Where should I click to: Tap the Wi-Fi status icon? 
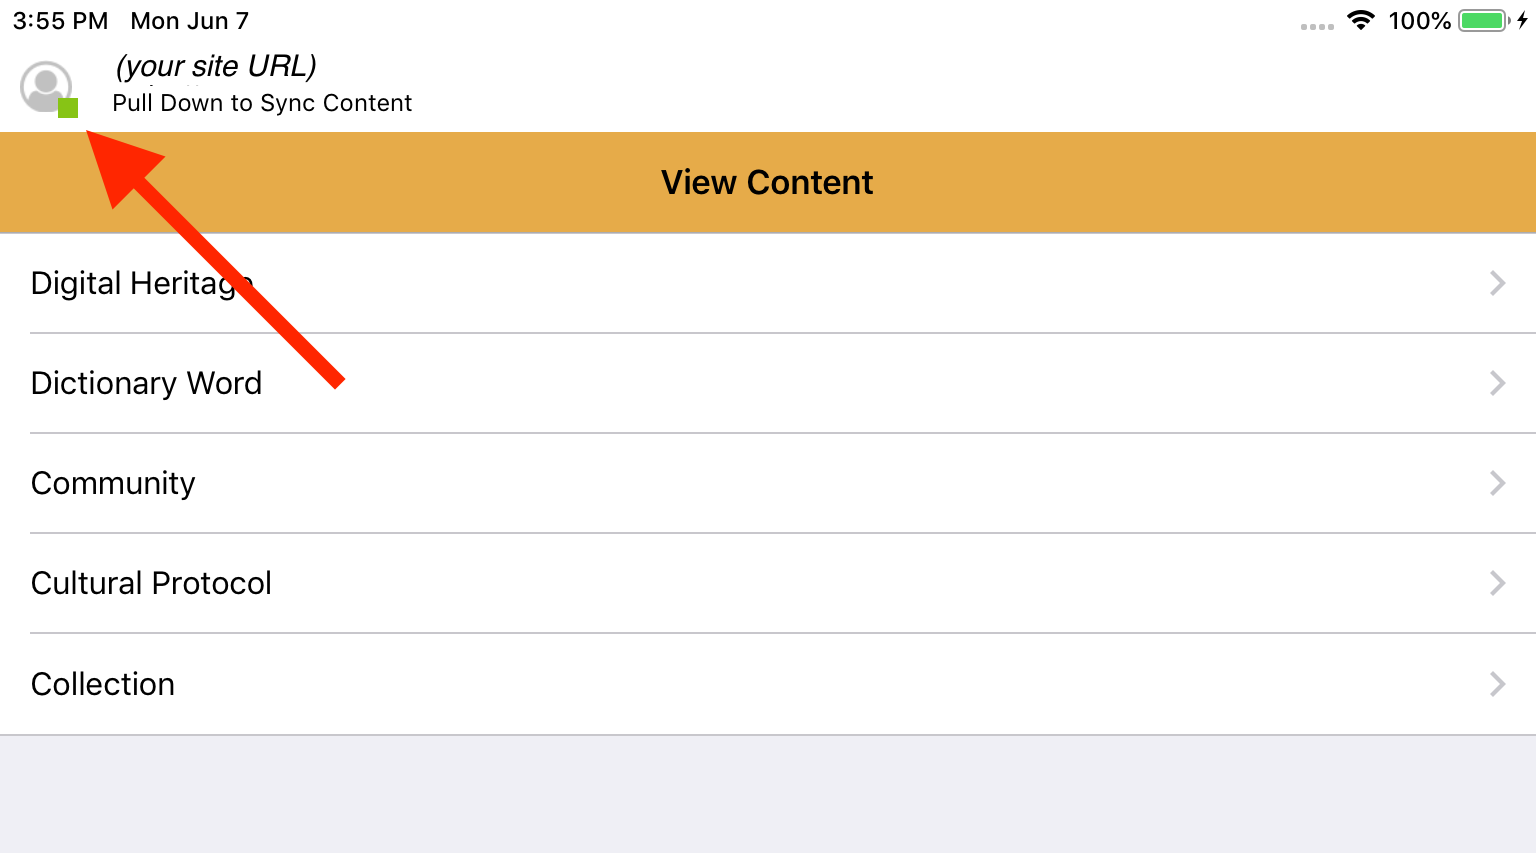tap(1360, 20)
